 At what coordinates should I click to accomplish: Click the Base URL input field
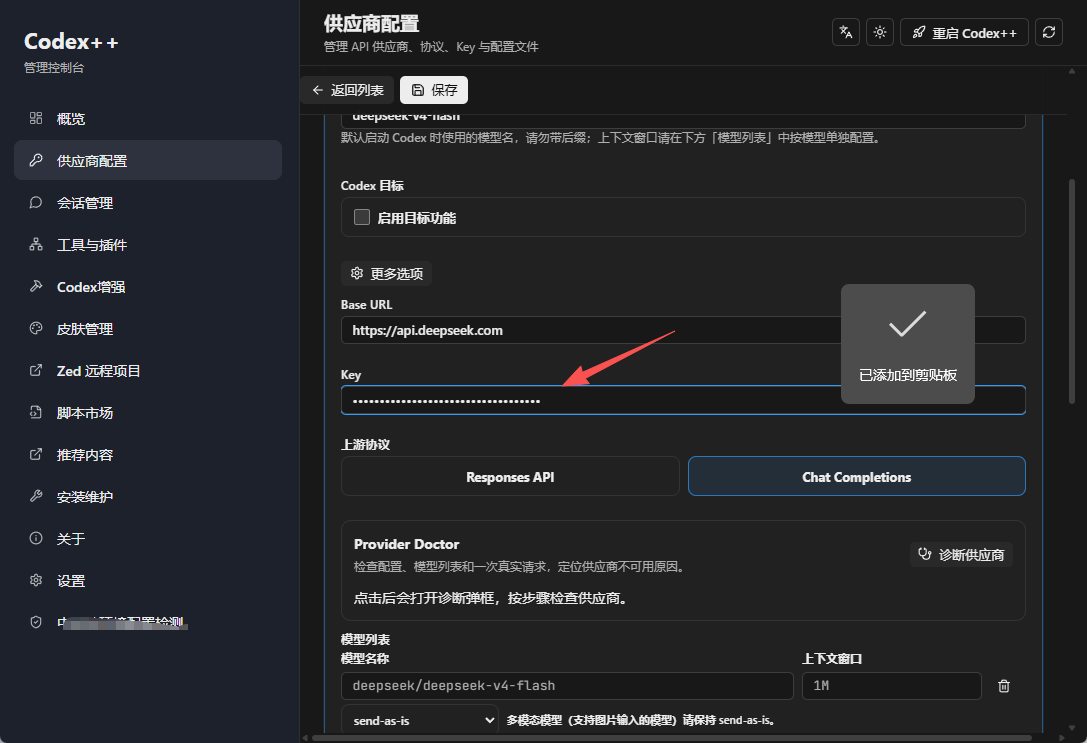pyautogui.click(x=683, y=330)
